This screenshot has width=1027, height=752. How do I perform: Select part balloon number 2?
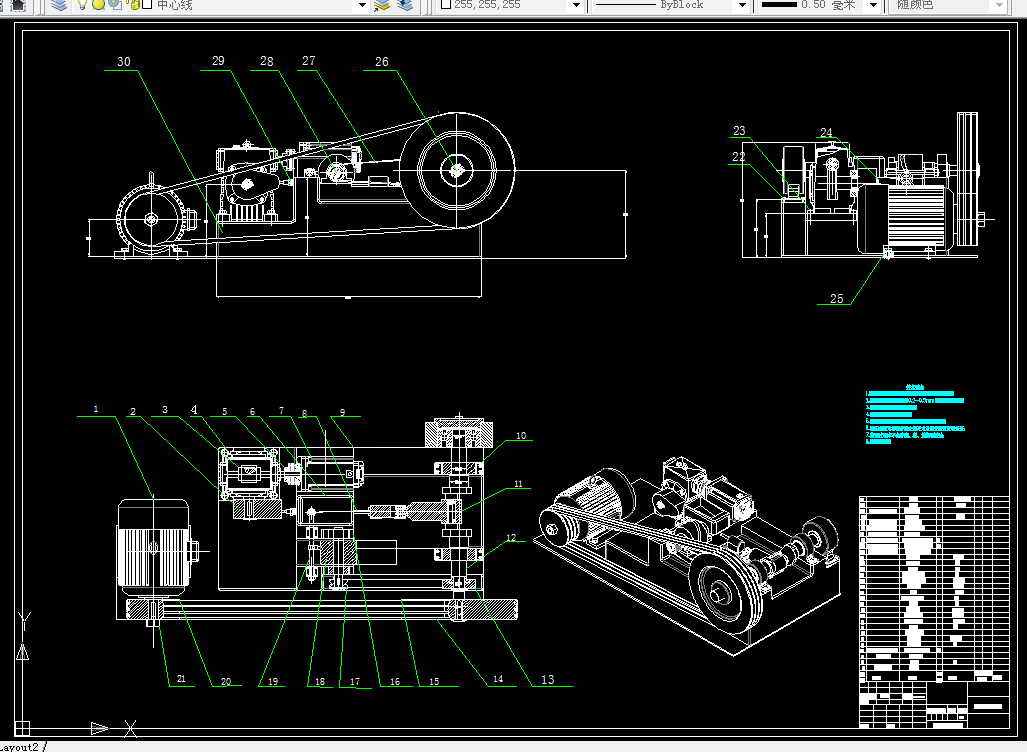(133, 411)
